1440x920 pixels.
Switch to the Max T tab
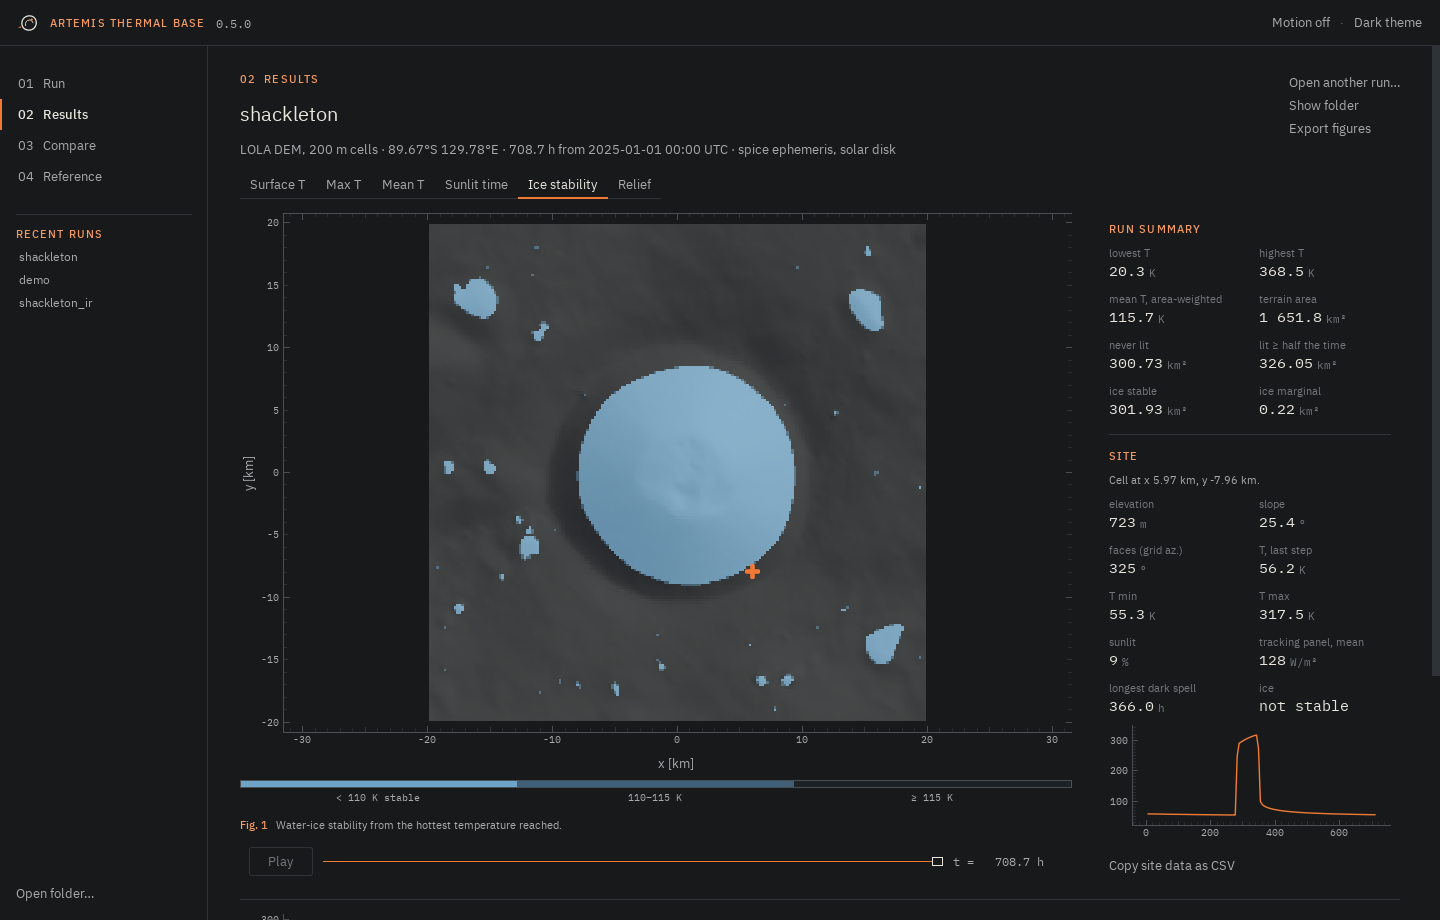343,184
